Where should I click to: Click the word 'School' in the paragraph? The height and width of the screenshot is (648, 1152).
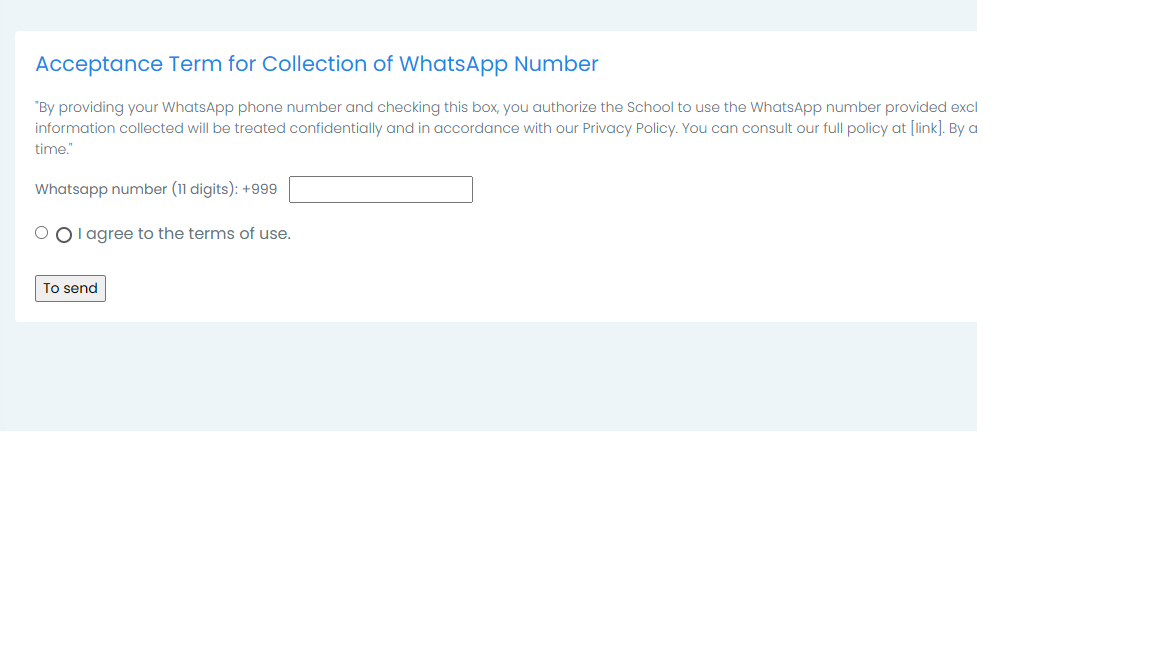[649, 107]
